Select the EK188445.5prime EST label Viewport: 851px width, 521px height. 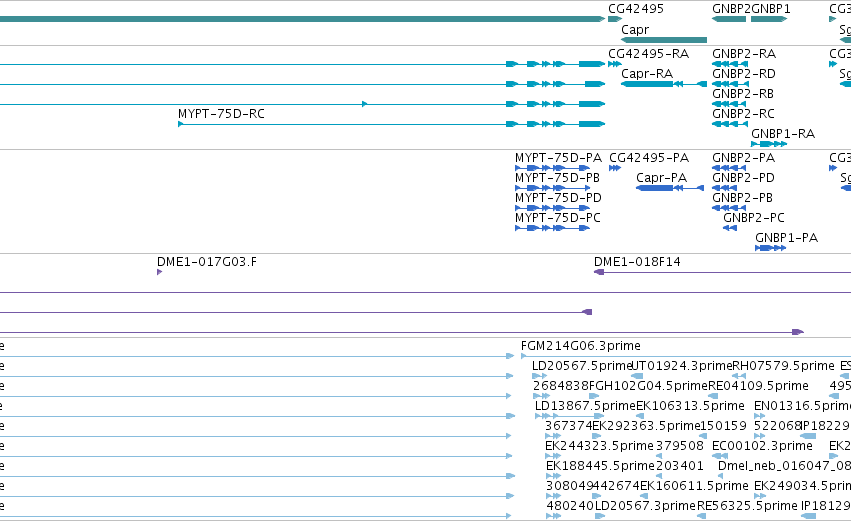pyautogui.click(x=600, y=466)
